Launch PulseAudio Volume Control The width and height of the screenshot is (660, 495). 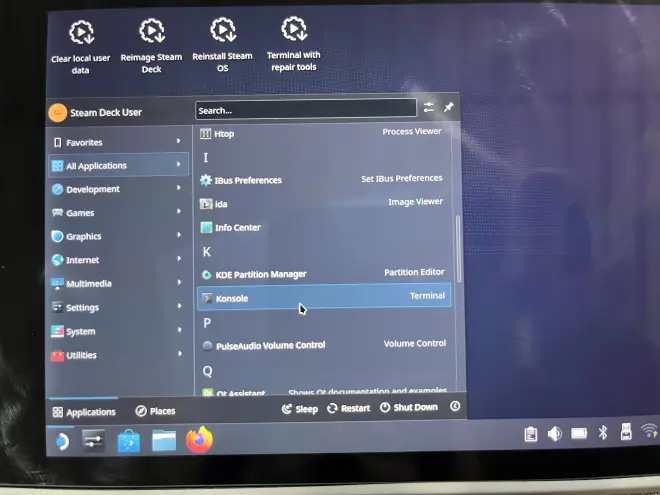[325, 345]
